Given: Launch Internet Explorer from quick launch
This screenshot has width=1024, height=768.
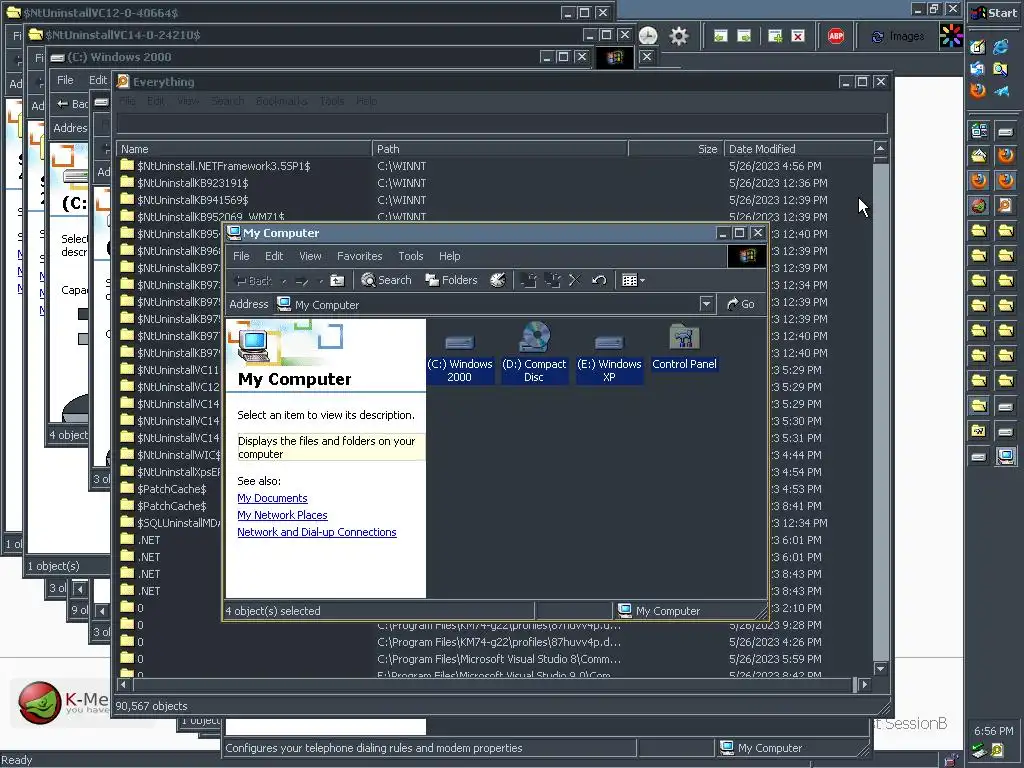Looking at the screenshot, I should coord(1000,47).
